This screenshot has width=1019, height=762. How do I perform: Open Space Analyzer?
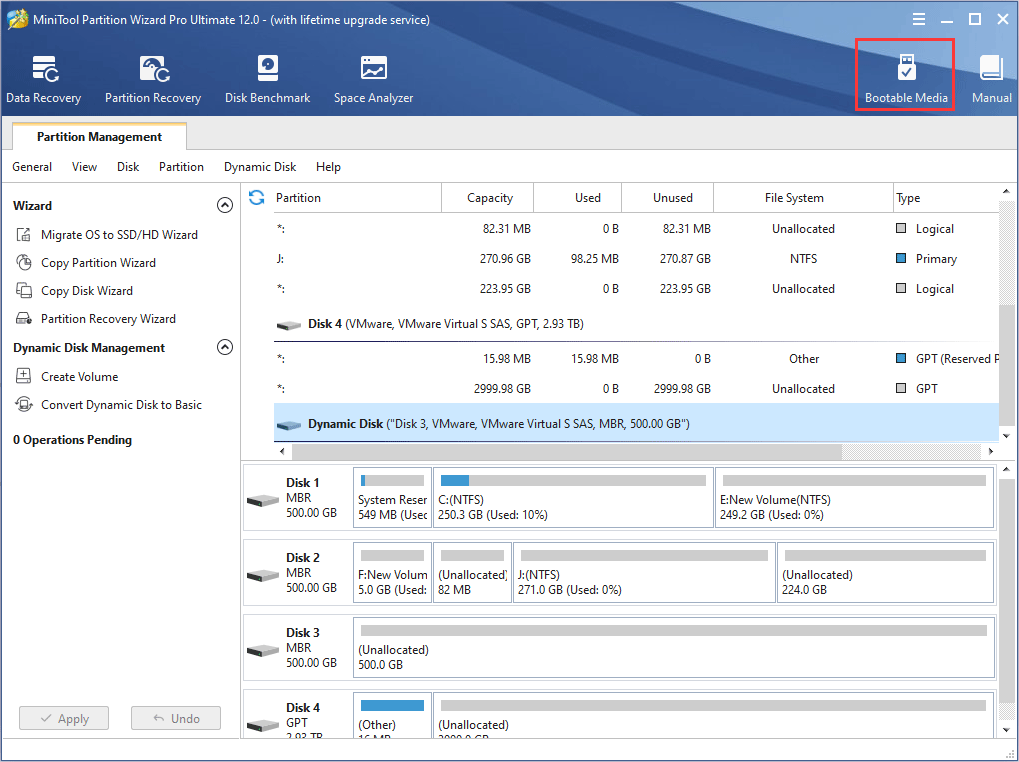(373, 80)
